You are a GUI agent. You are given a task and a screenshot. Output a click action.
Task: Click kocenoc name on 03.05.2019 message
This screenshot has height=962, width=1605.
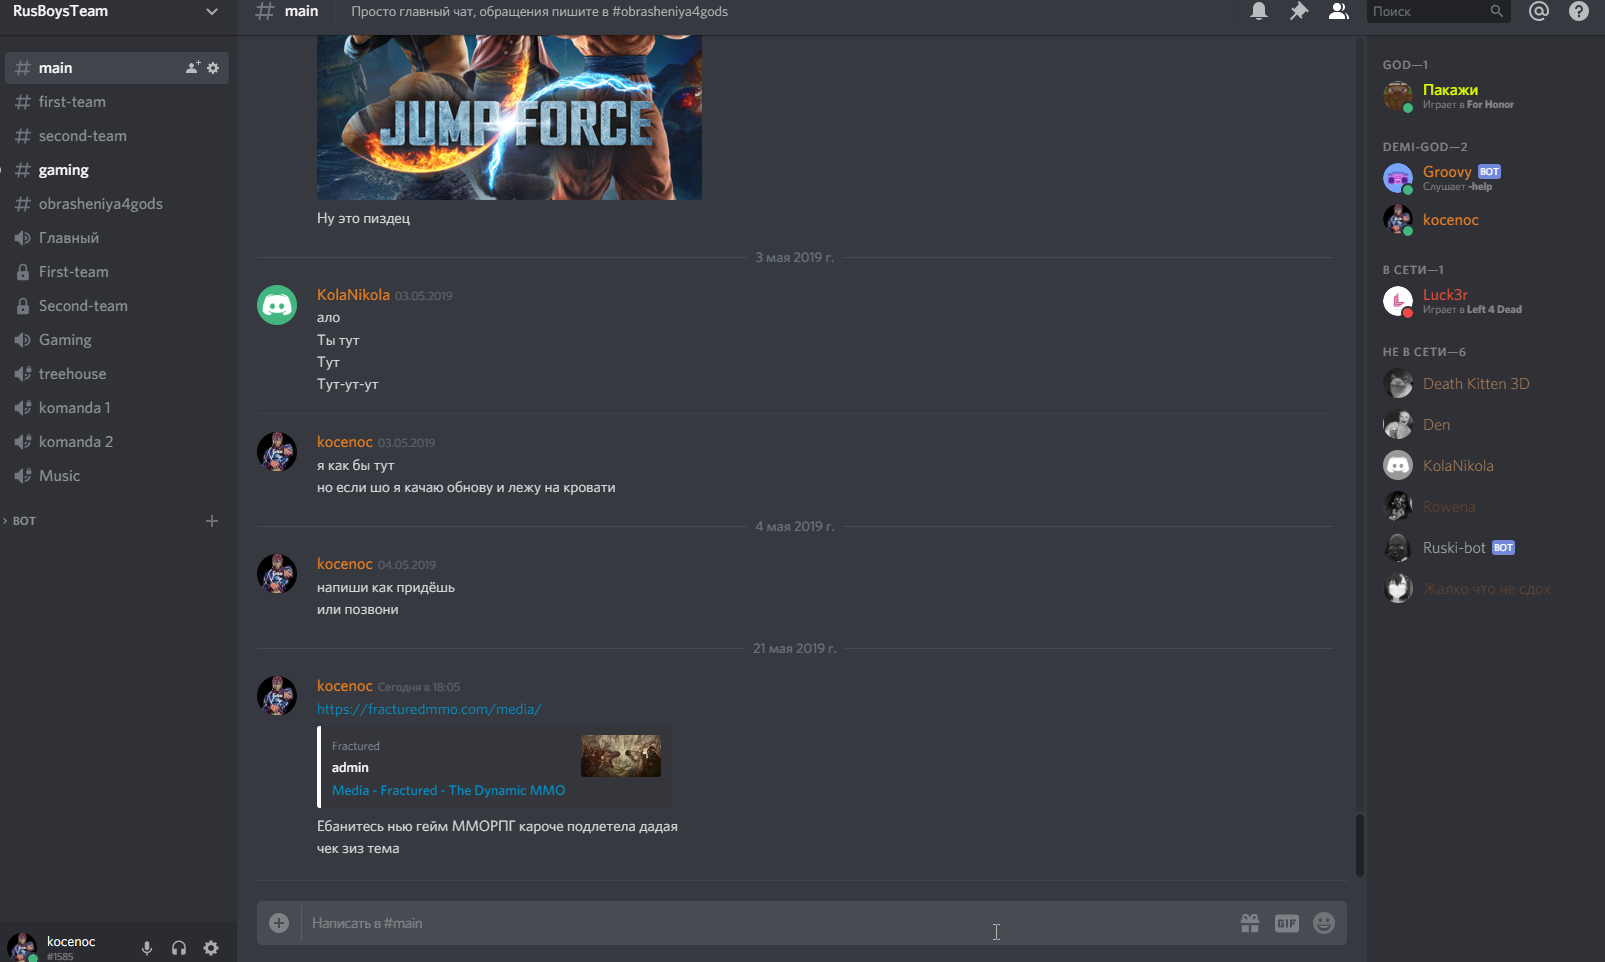pyautogui.click(x=345, y=442)
